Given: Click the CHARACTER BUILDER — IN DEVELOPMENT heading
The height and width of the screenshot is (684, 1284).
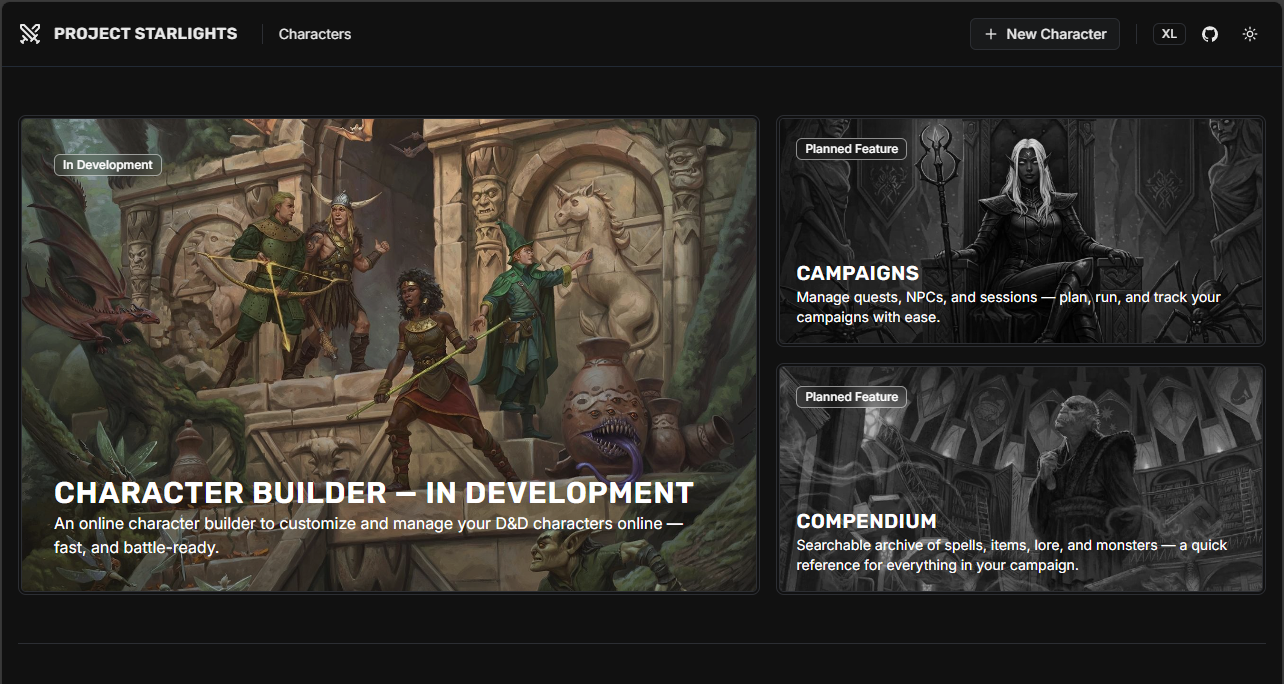Looking at the screenshot, I should 374,493.
